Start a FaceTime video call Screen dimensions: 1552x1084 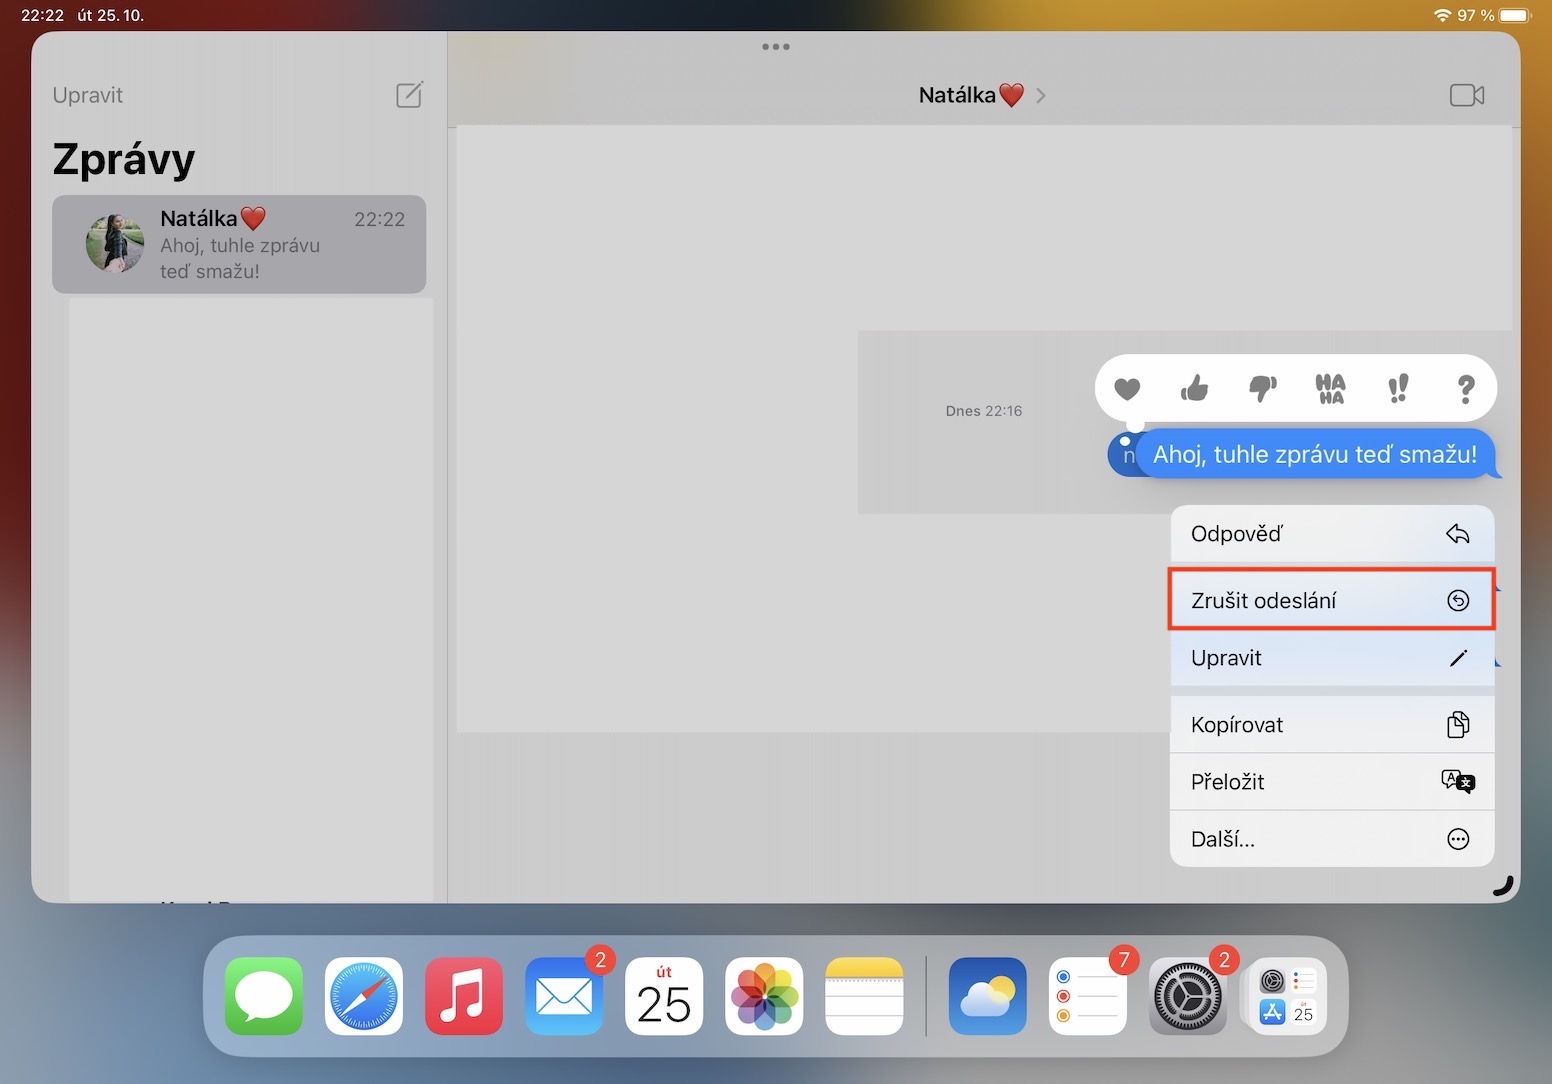(1466, 95)
